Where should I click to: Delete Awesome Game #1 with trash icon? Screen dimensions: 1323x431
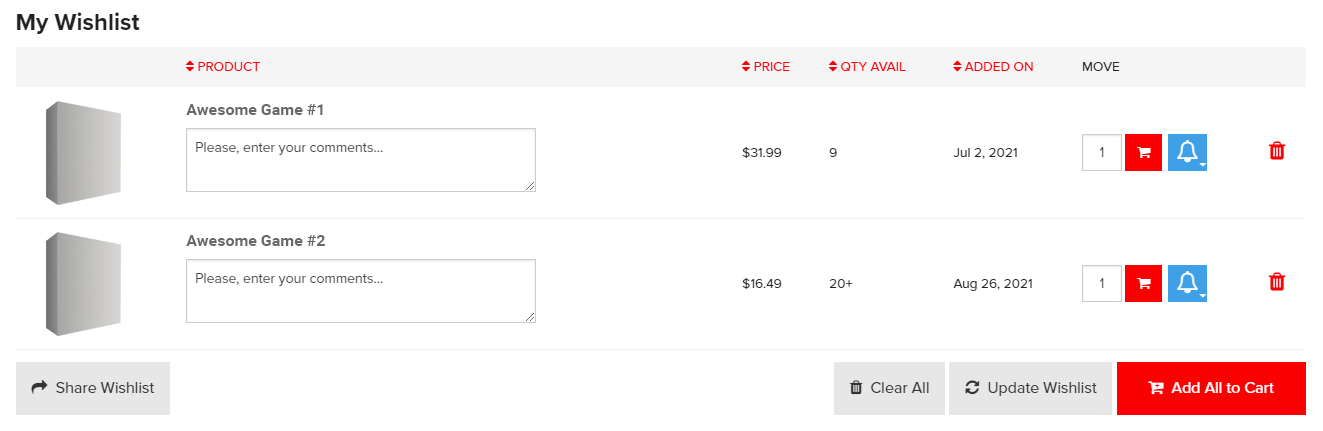[1277, 151]
